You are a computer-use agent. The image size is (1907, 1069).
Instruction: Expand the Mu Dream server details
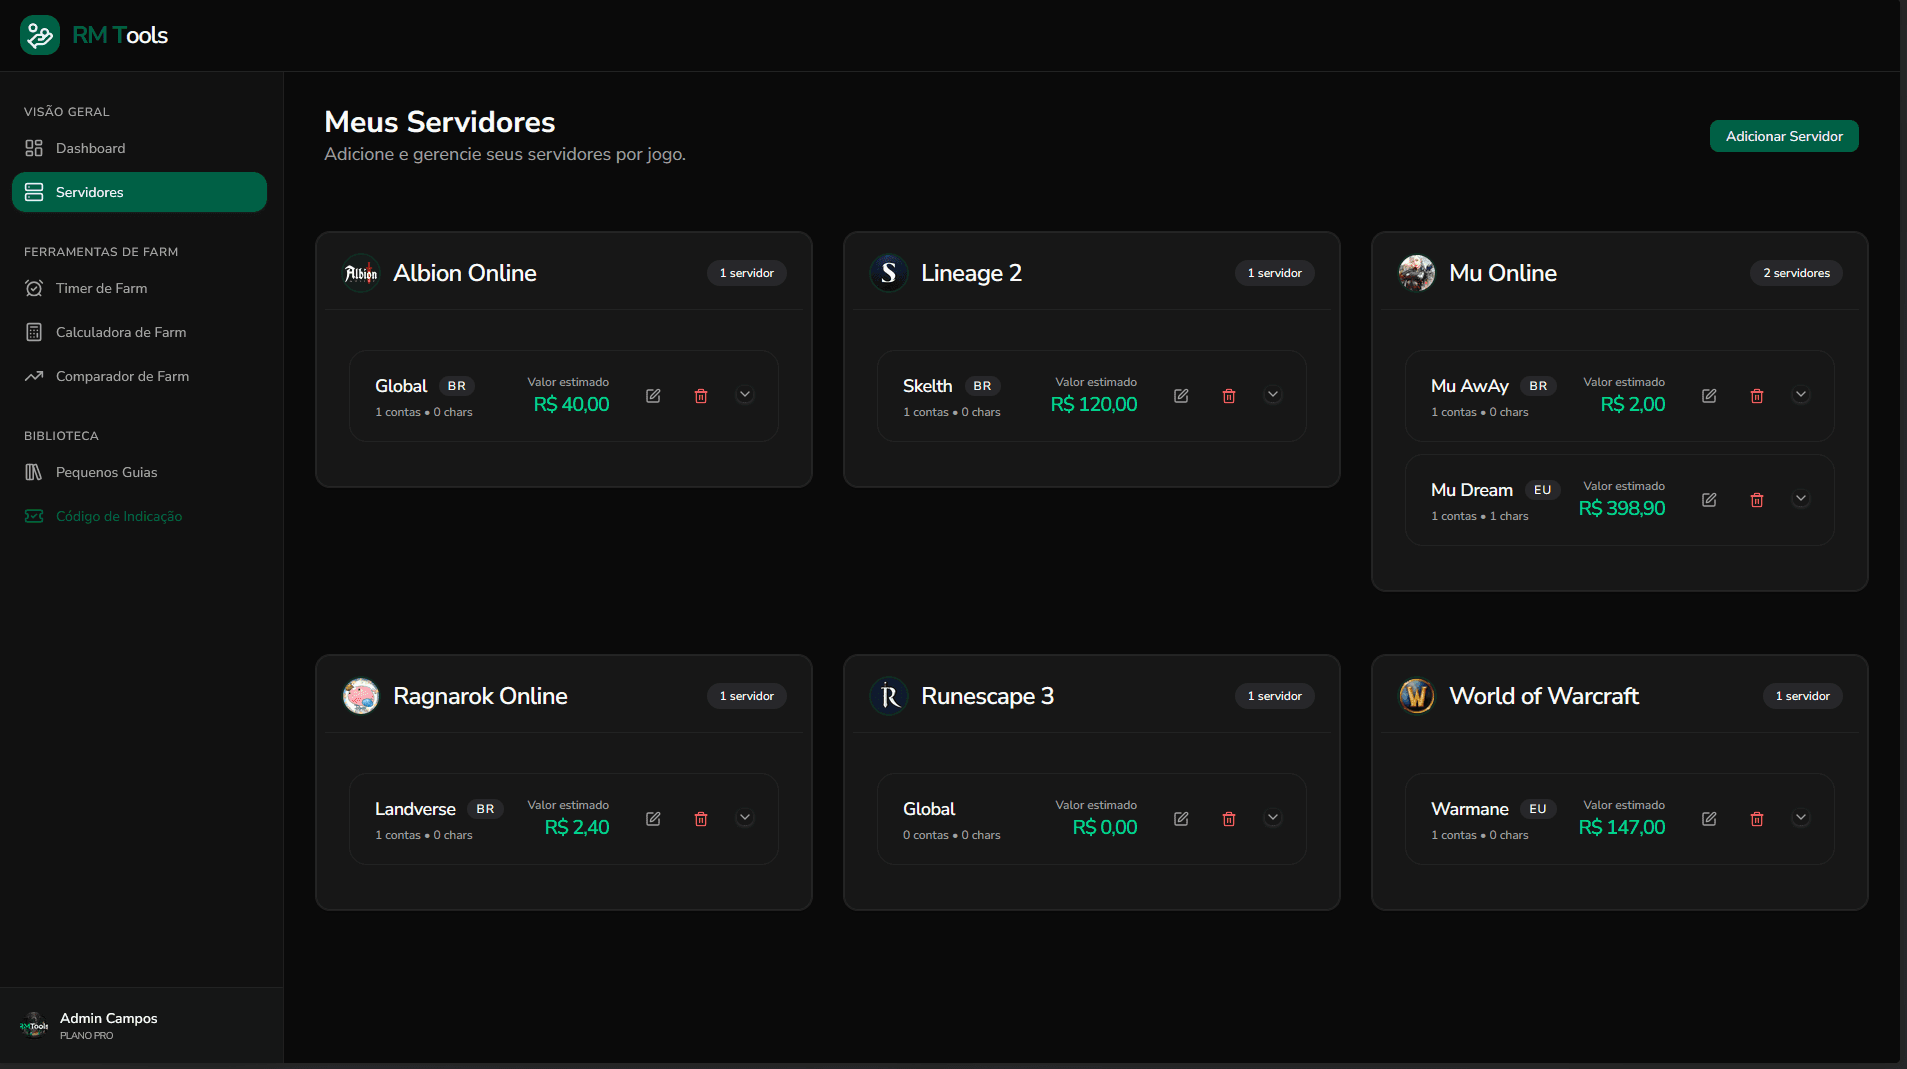1801,499
